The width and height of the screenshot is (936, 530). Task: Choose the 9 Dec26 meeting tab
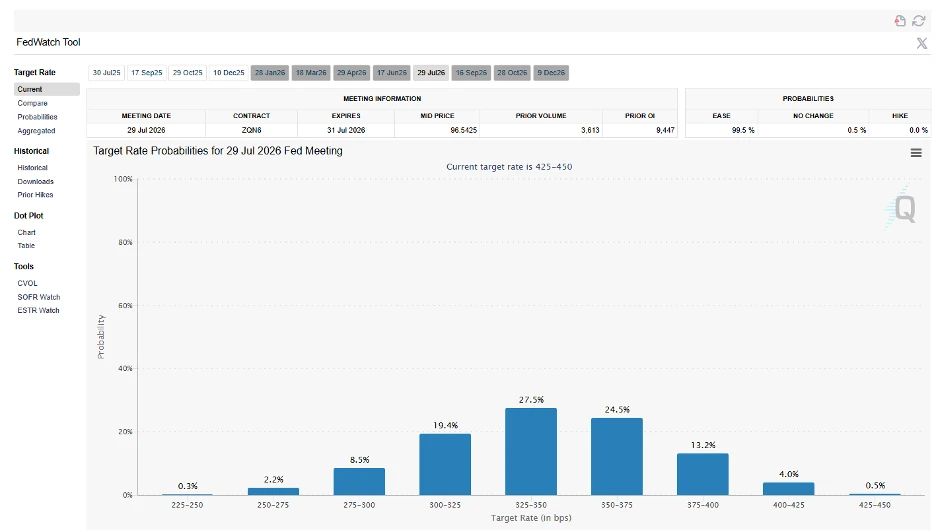pyautogui.click(x=551, y=73)
